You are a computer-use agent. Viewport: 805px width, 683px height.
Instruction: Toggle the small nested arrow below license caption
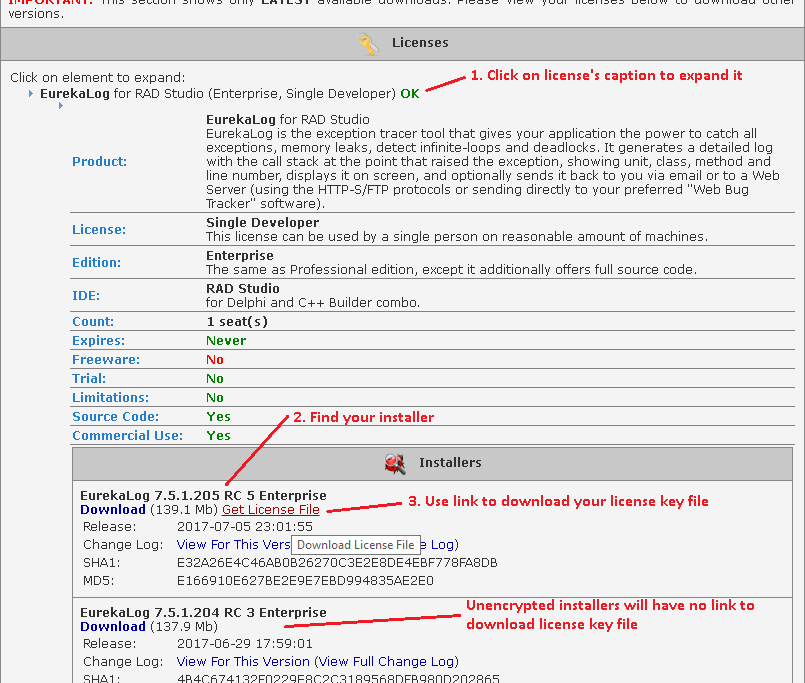point(61,106)
